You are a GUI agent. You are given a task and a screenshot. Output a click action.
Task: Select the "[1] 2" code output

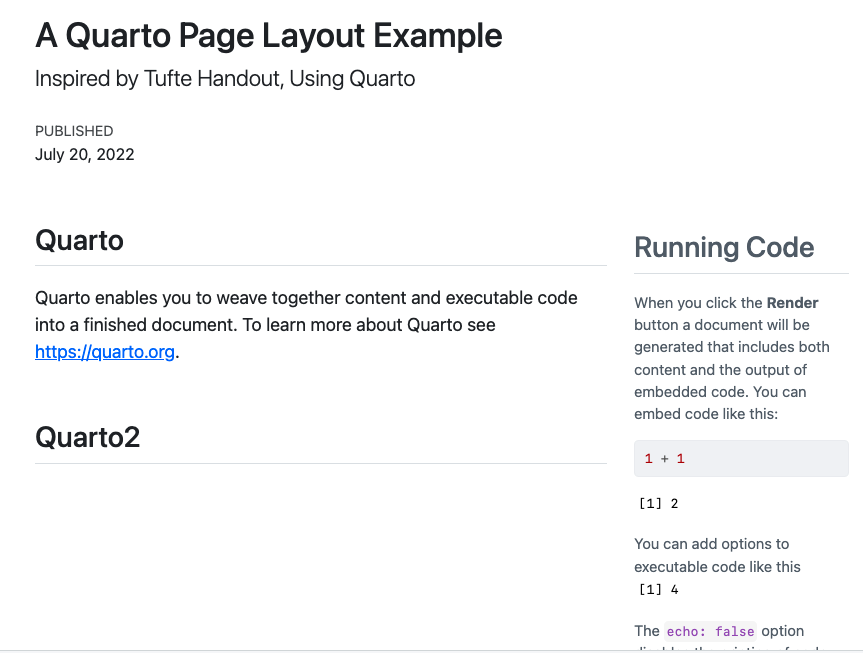pyautogui.click(x=658, y=503)
